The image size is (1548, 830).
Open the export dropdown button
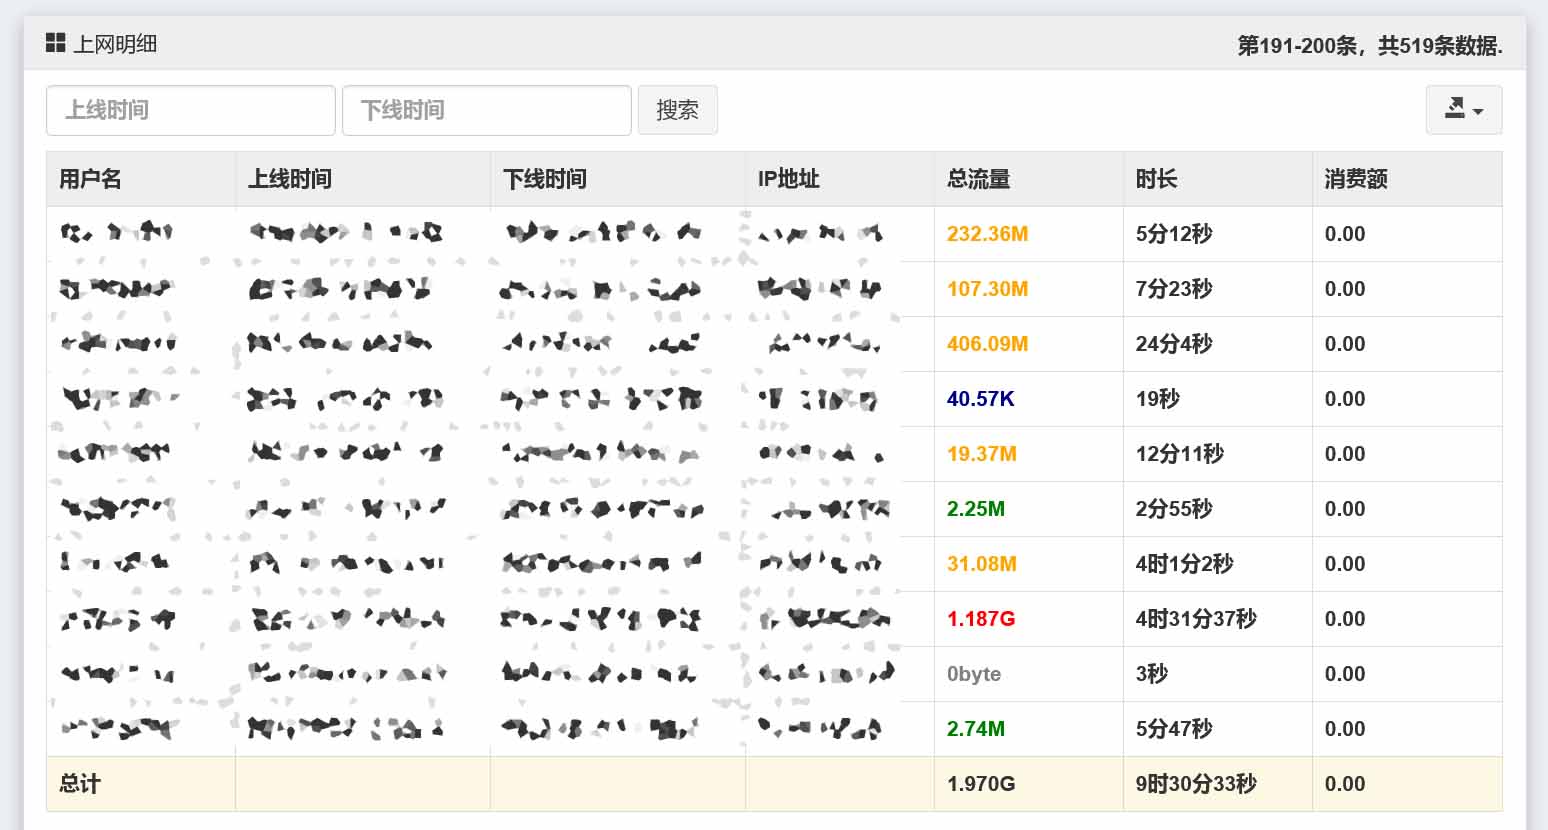point(1464,110)
